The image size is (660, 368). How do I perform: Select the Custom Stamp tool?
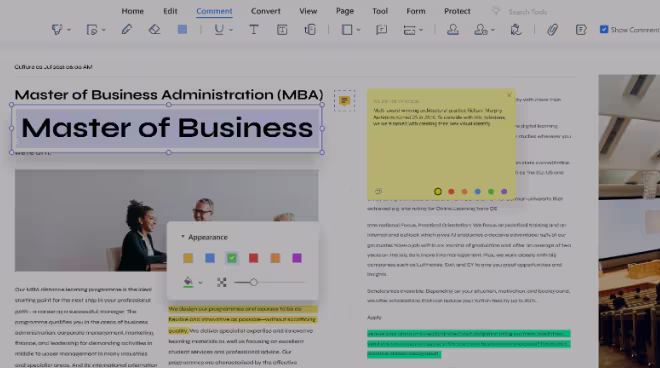click(480, 29)
